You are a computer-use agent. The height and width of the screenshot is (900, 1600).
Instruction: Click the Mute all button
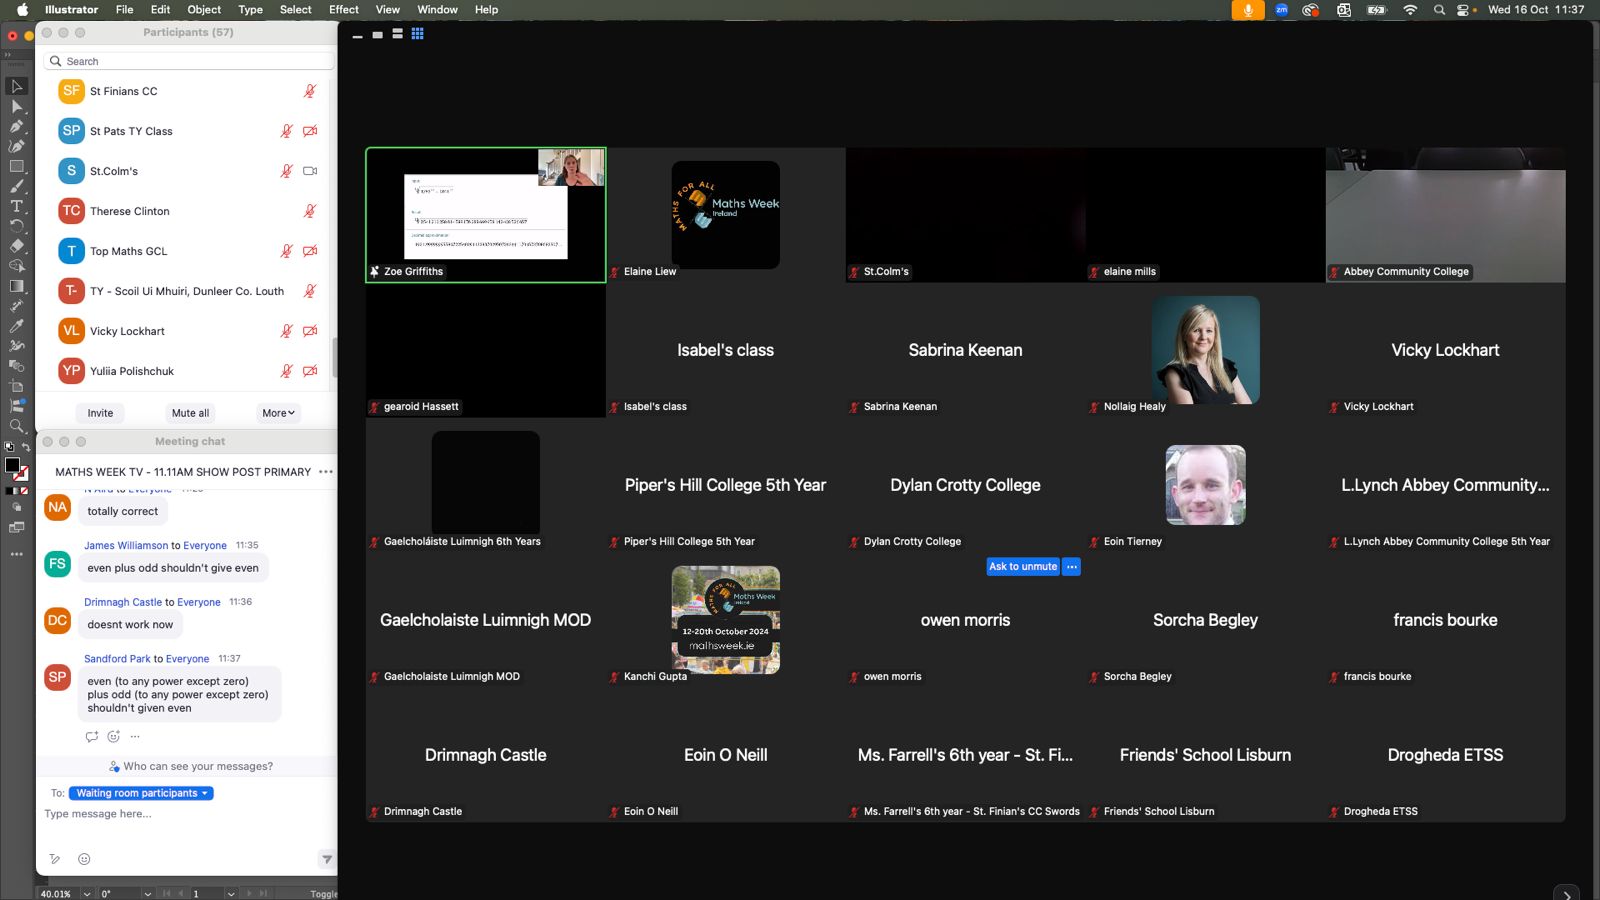coord(190,413)
